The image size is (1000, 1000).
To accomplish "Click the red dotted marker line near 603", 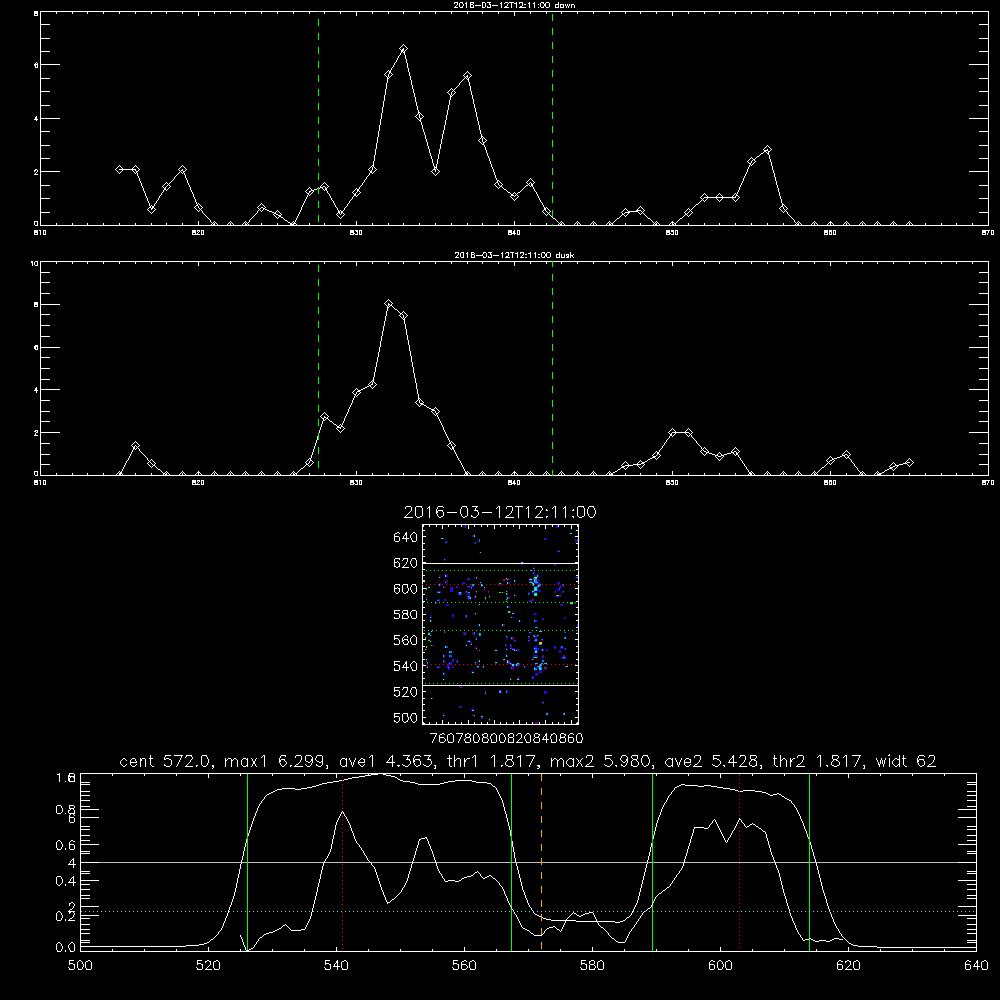I will [x=739, y=862].
